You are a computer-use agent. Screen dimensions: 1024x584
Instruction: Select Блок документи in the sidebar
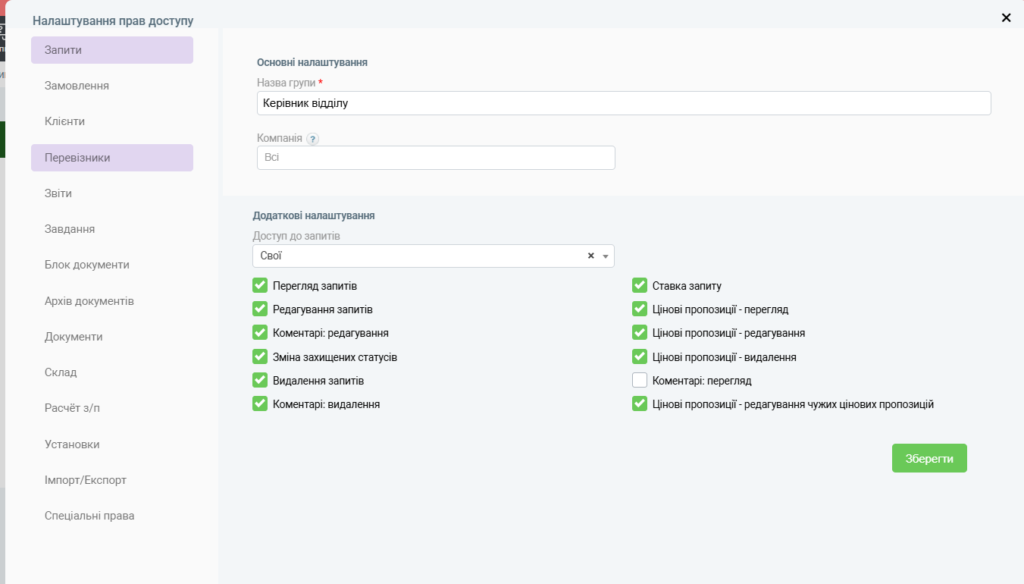coord(112,265)
